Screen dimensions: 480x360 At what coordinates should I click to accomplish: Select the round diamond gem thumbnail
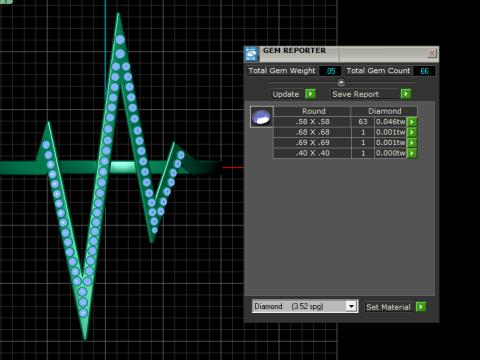click(262, 117)
